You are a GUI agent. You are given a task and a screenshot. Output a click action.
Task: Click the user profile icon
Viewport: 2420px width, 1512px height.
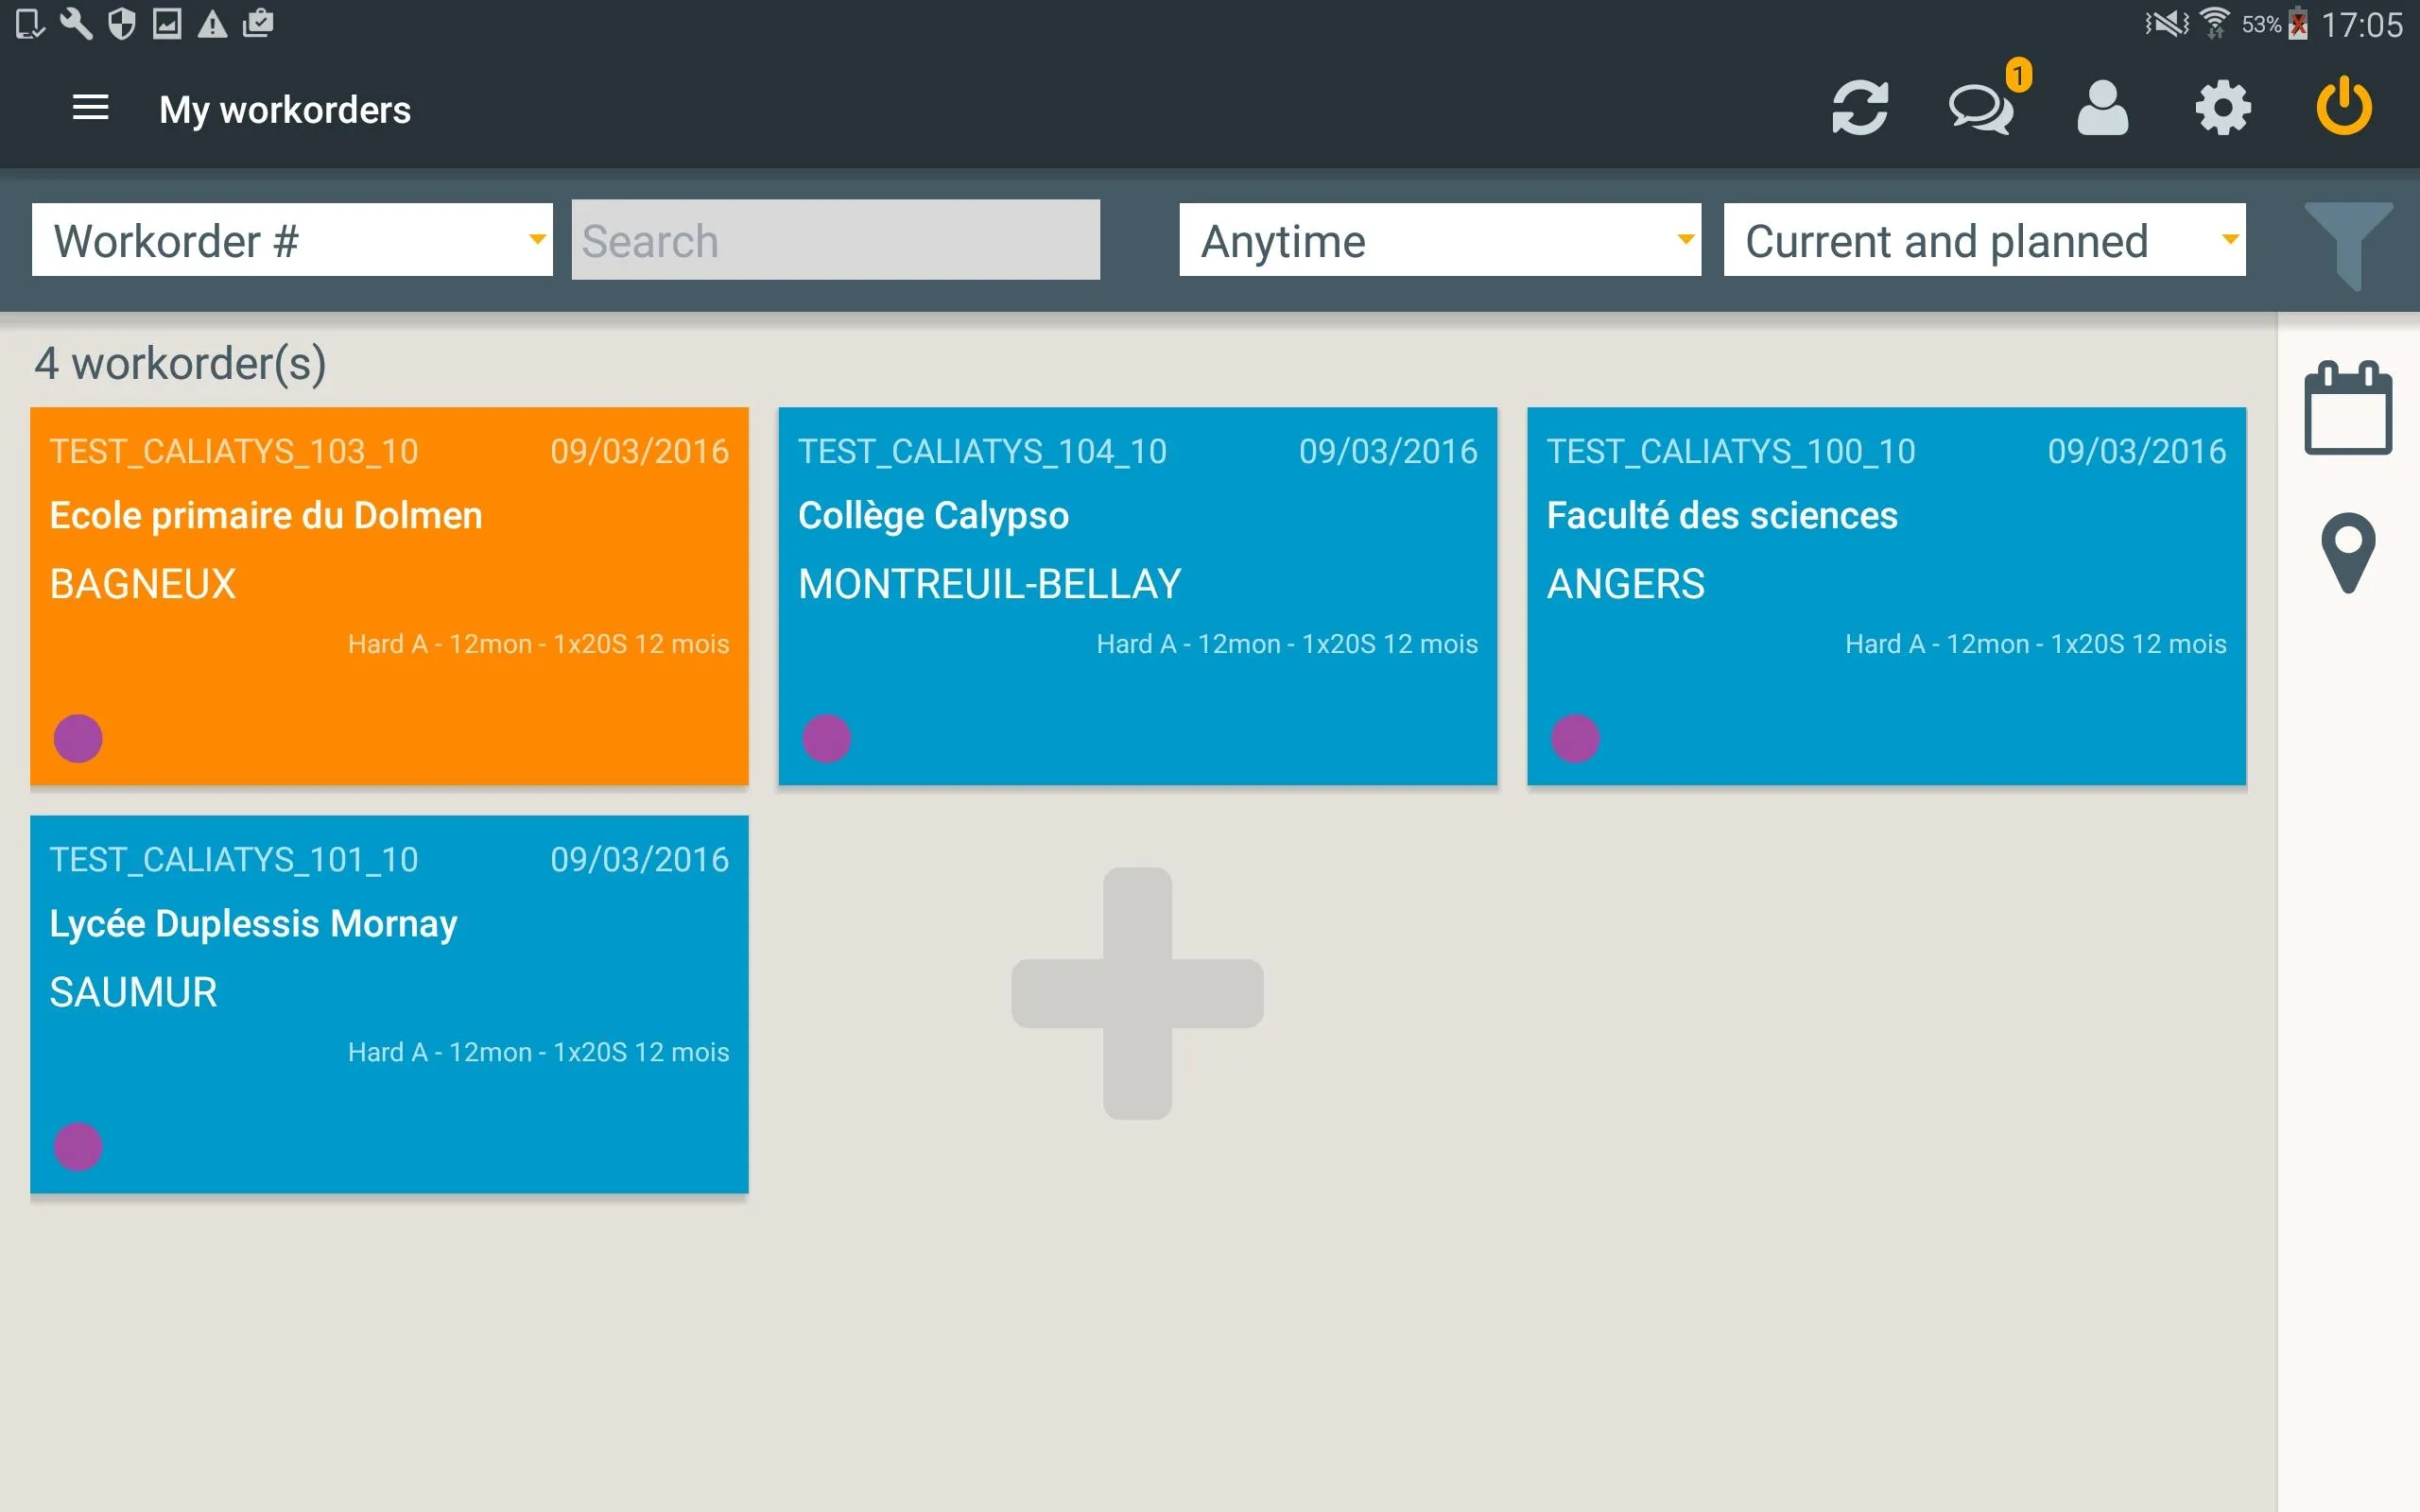tap(2103, 108)
